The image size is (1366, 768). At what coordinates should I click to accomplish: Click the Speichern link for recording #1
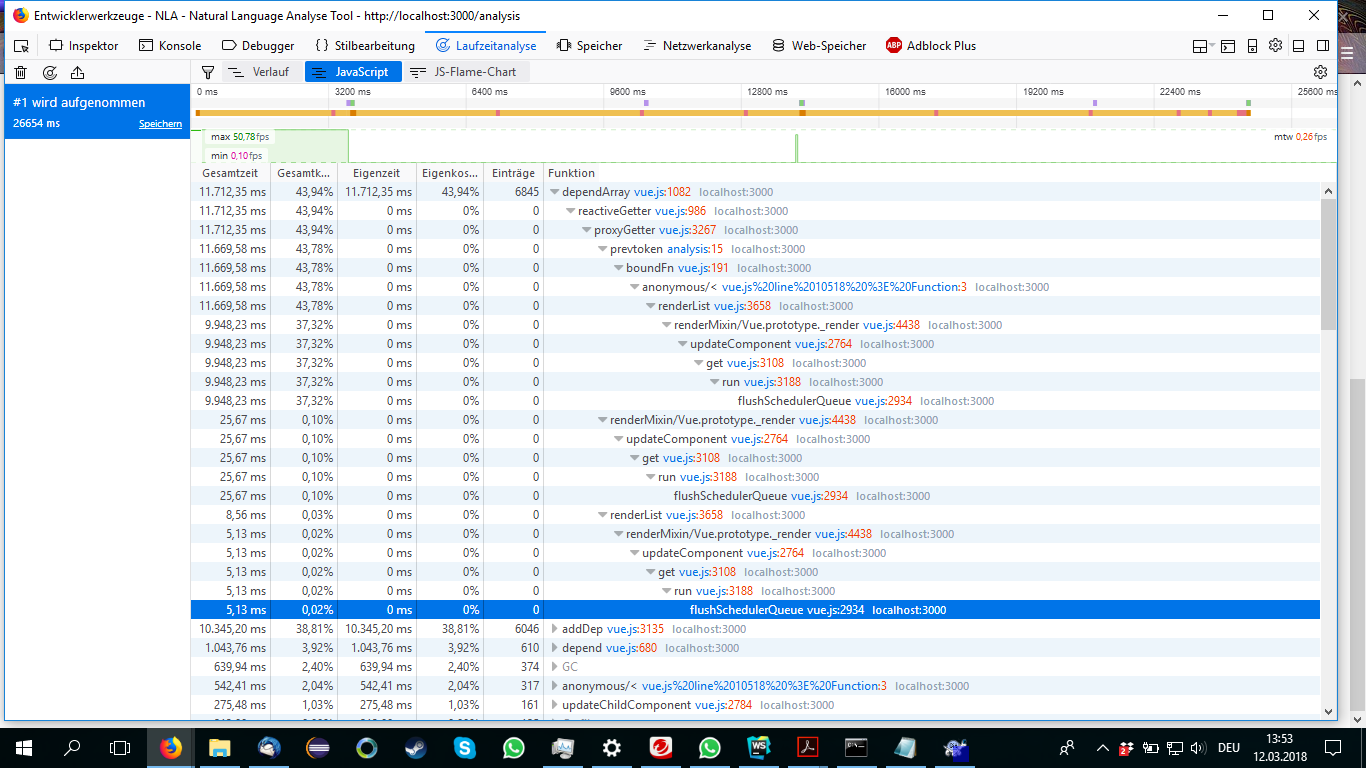(160, 123)
